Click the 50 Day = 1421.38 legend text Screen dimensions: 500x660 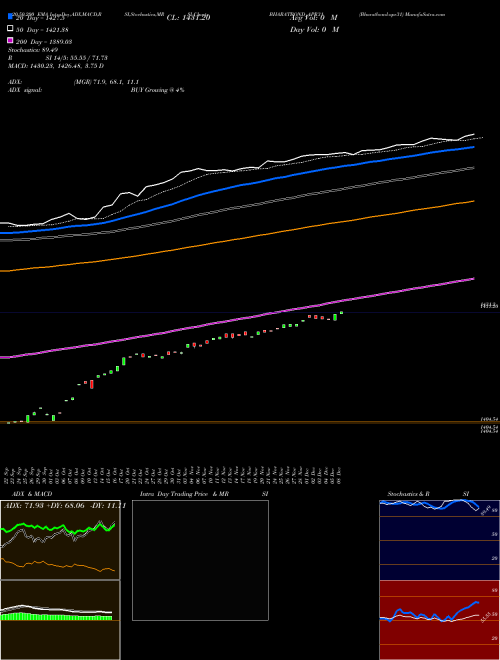42,30
